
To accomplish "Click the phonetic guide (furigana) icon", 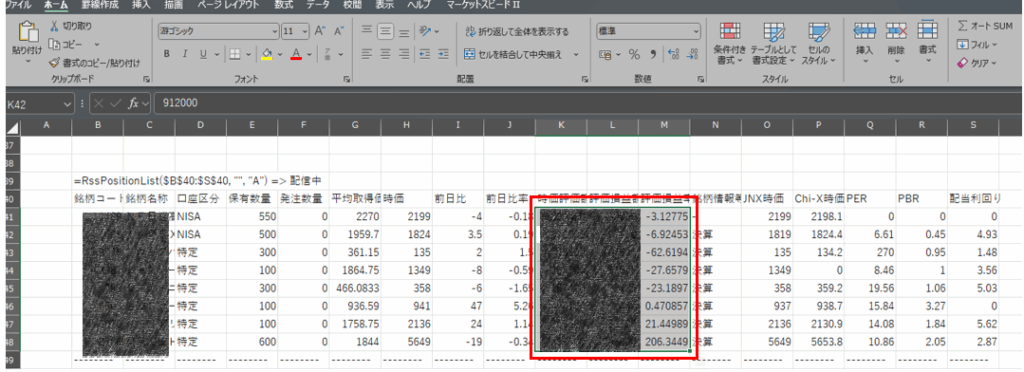I will tap(328, 54).
